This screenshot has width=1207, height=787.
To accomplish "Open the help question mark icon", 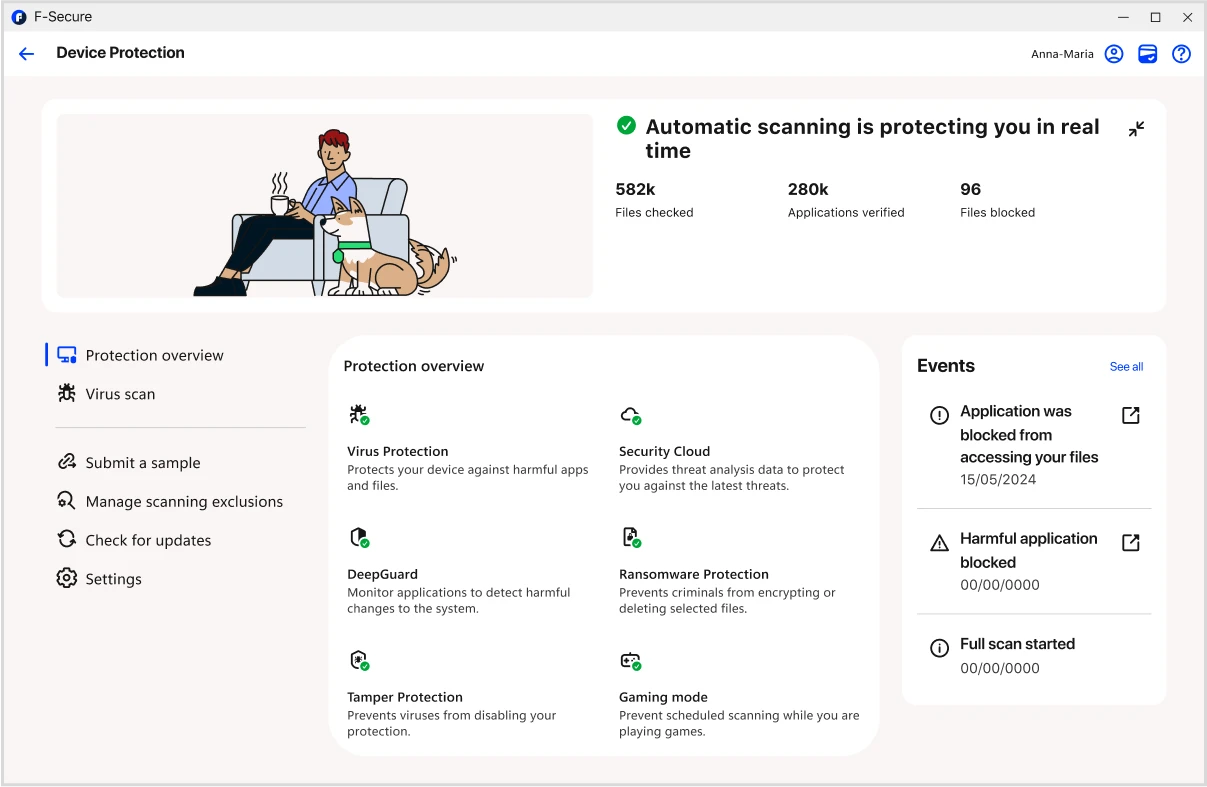I will click(1181, 54).
